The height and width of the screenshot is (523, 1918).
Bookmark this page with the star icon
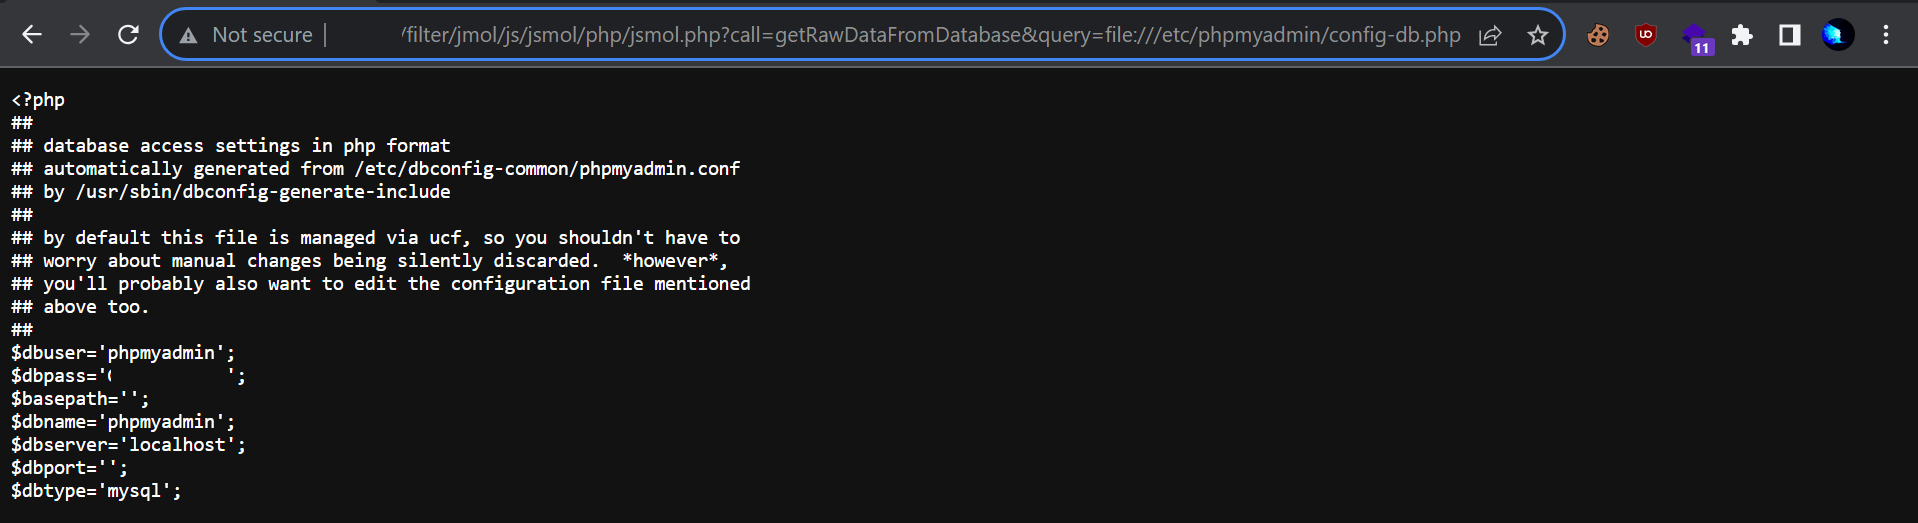1538,35
